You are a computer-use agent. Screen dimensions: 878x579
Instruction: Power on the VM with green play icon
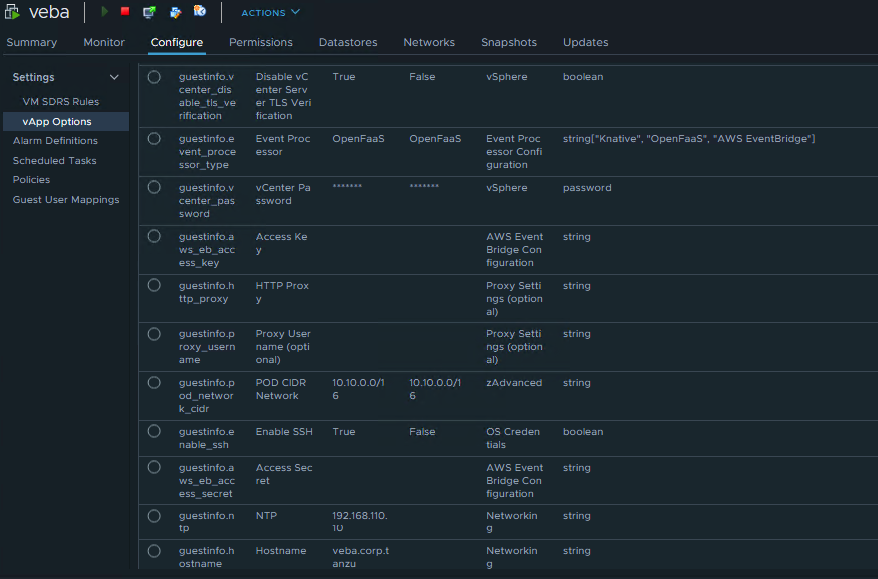point(105,11)
